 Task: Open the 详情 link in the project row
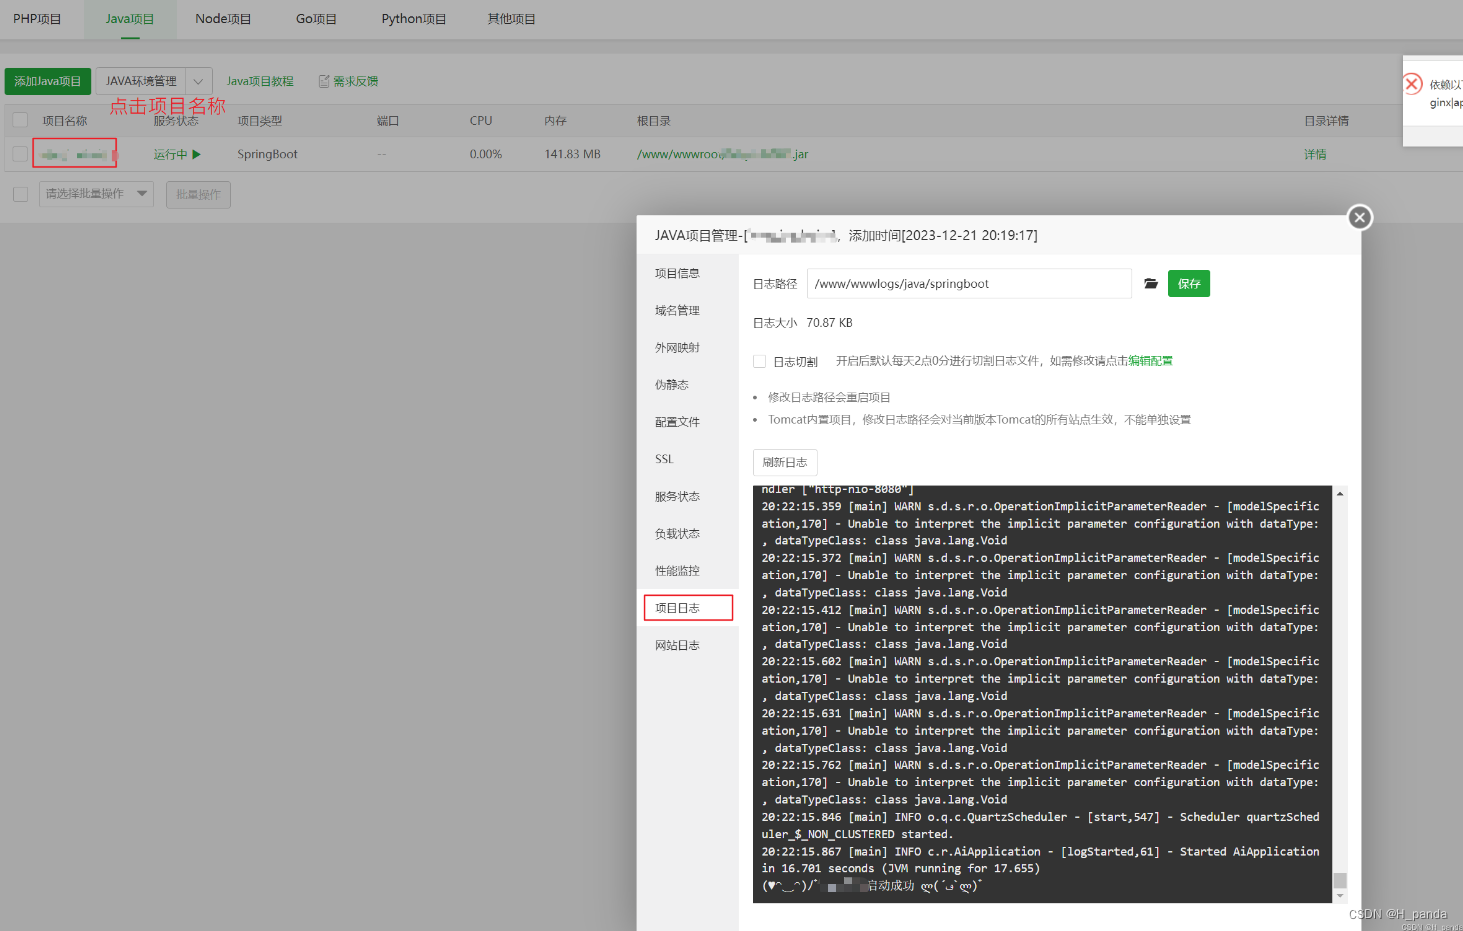1315,154
